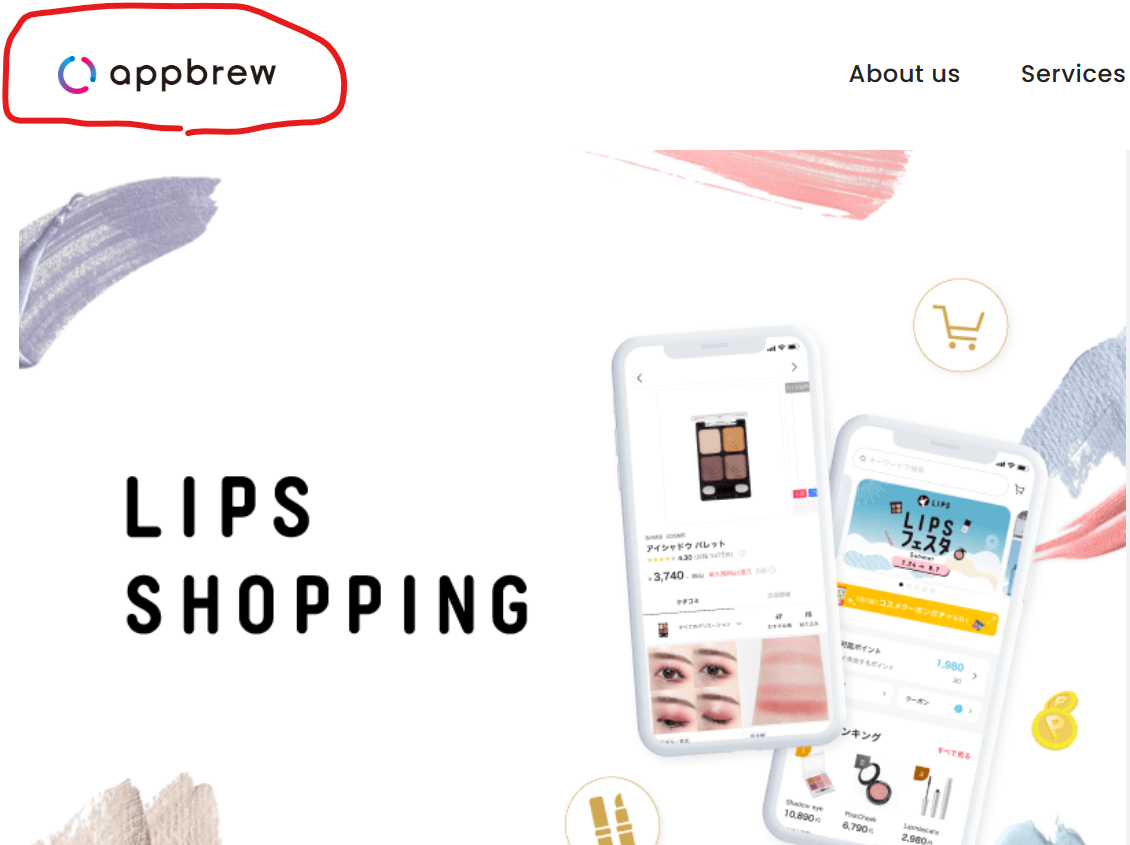Click the appbrew logo
This screenshot has height=845, width=1130.
[x=167, y=73]
